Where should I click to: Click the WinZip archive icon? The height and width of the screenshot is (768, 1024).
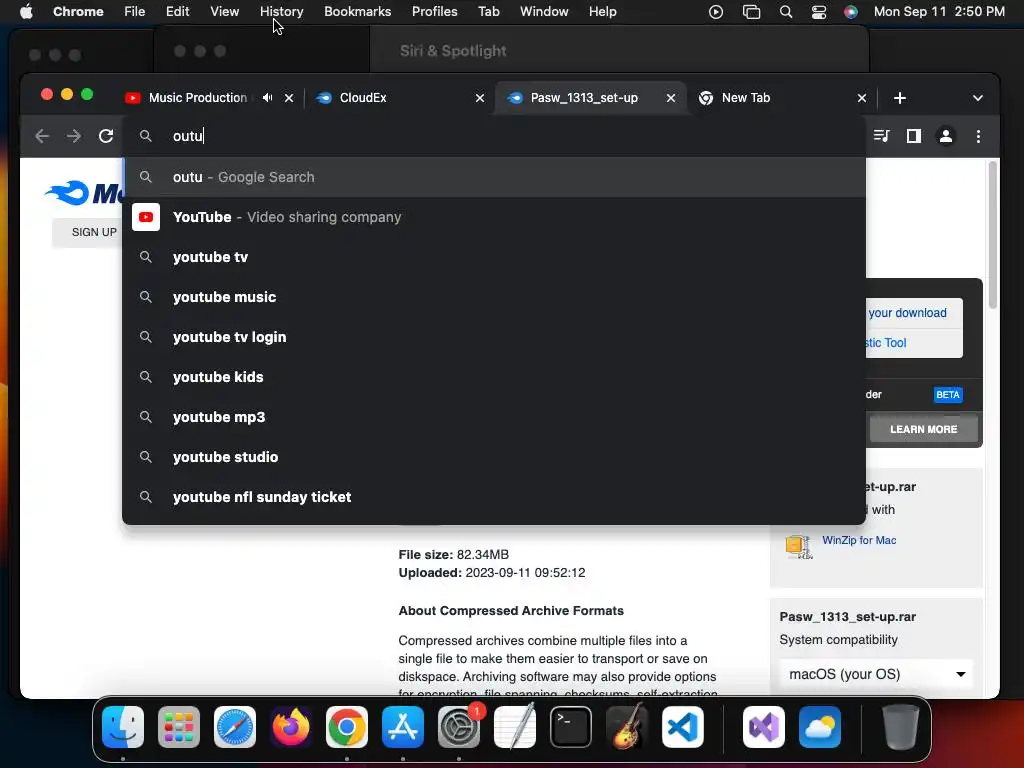click(x=799, y=546)
